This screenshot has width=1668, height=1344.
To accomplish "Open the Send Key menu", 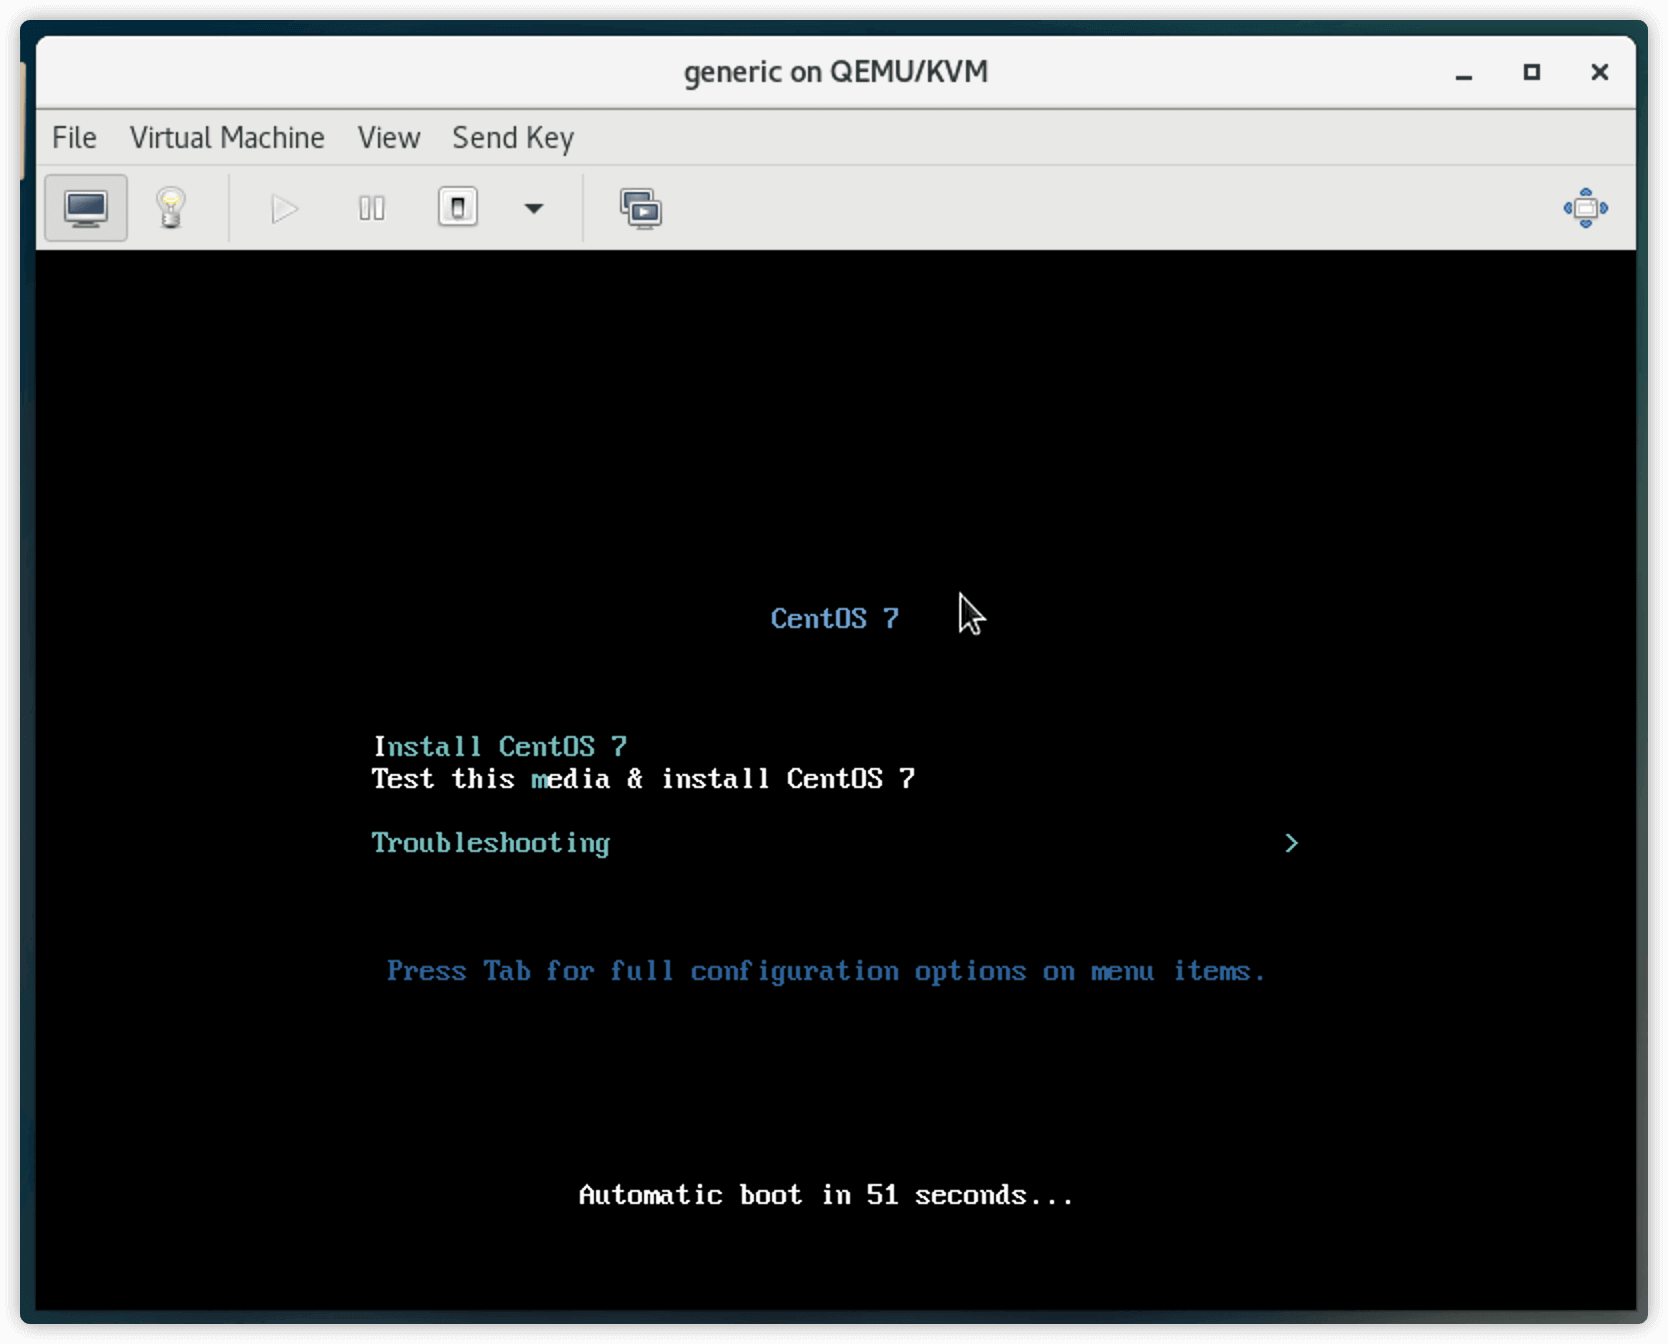I will click(513, 138).
